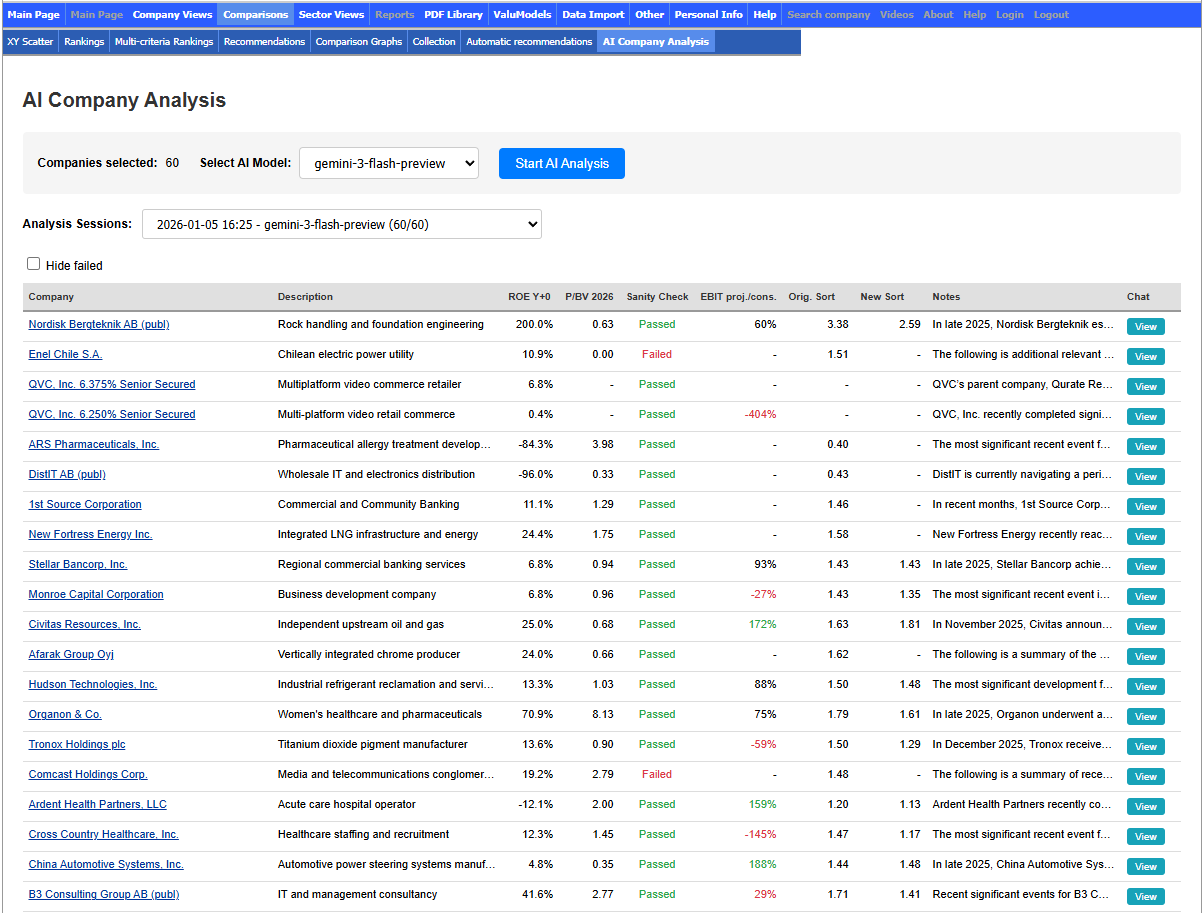The image size is (1204, 913).
Task: Toggle the Hide failed checkbox
Action: pos(34,264)
